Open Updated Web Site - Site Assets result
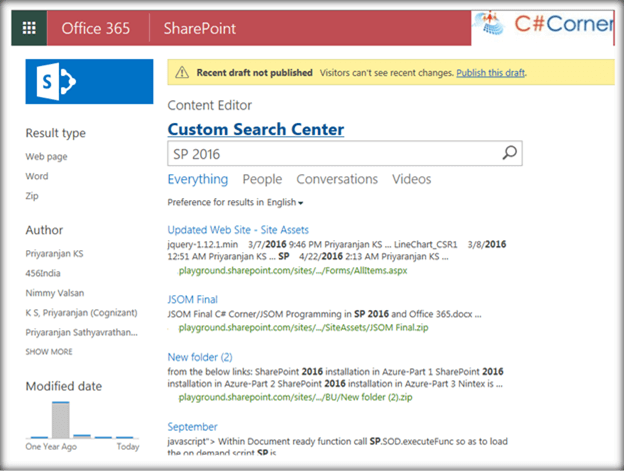624x471 pixels. 238,229
